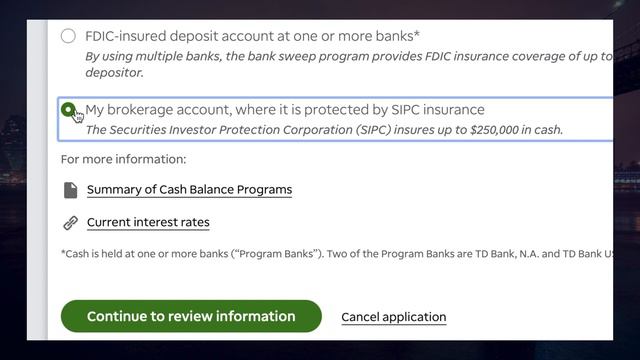Click the chain link icon beside Current interest rates
Screen dimensions: 640x360
[70, 223]
